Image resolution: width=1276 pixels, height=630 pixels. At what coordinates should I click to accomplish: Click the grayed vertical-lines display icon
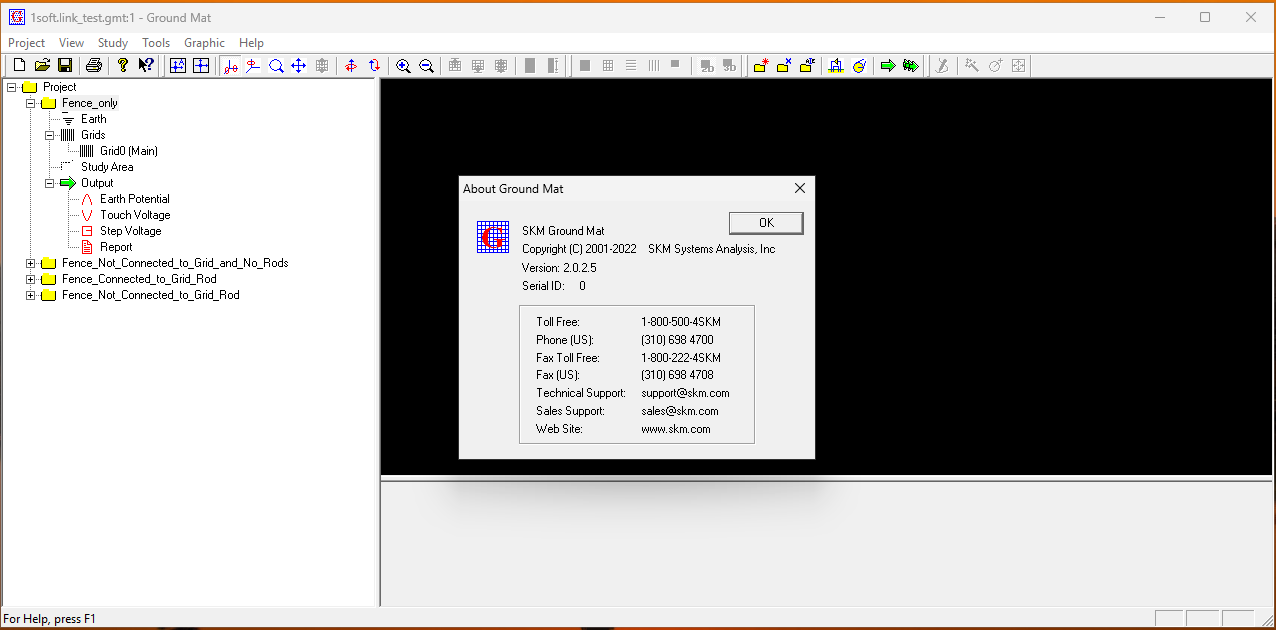654,66
